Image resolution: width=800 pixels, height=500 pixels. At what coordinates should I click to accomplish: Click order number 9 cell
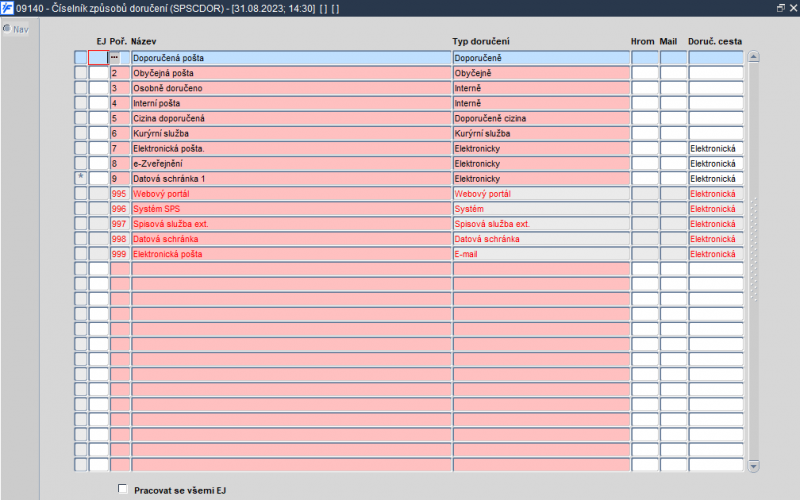120,179
